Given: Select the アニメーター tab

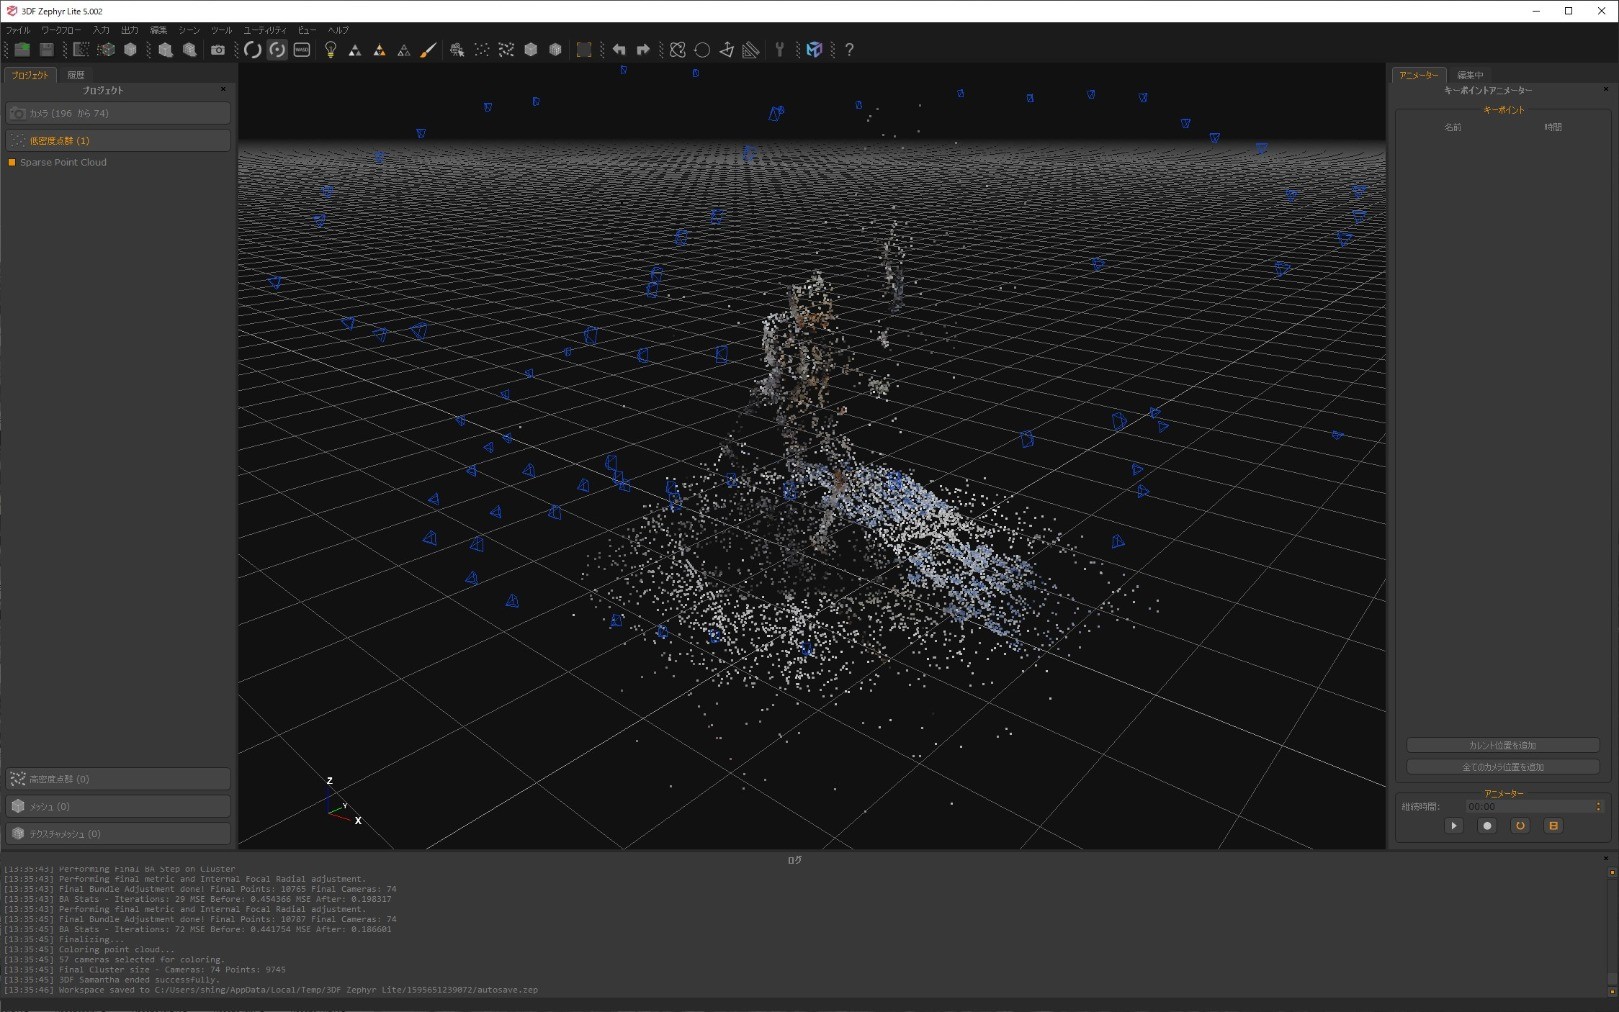Looking at the screenshot, I should point(1419,75).
